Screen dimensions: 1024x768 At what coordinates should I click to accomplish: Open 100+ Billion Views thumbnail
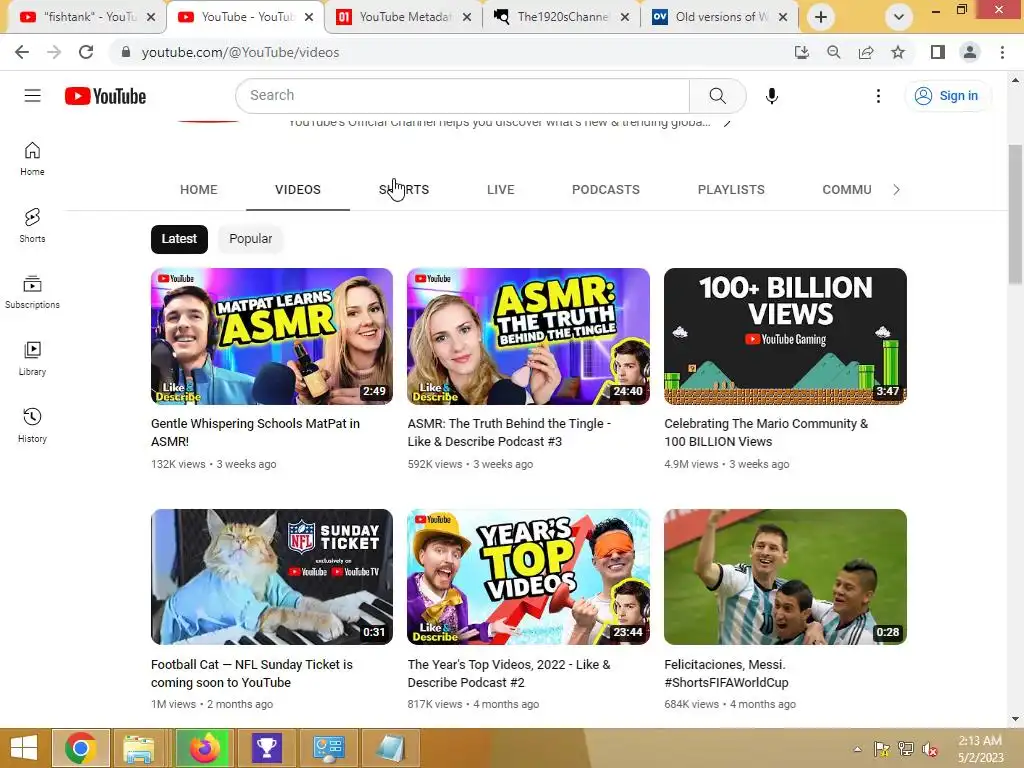pyautogui.click(x=785, y=336)
